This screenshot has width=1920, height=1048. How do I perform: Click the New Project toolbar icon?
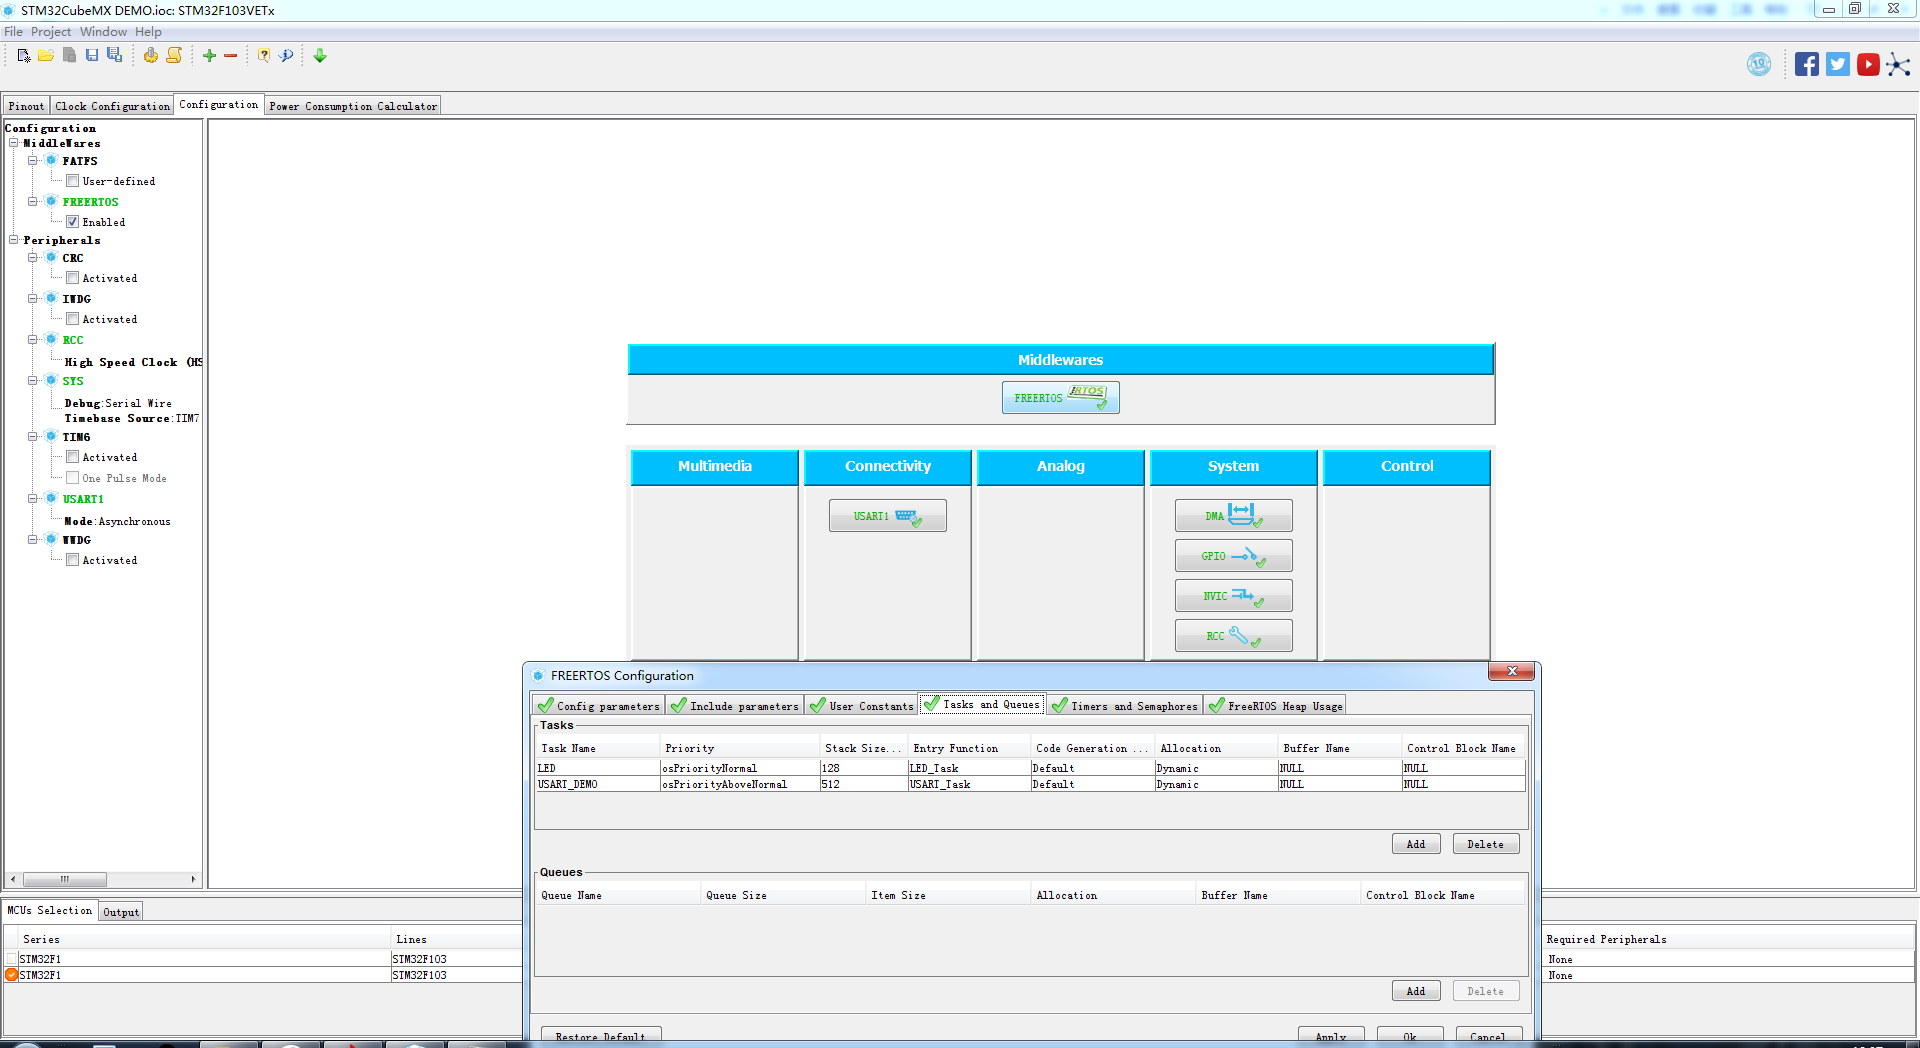tap(23, 56)
